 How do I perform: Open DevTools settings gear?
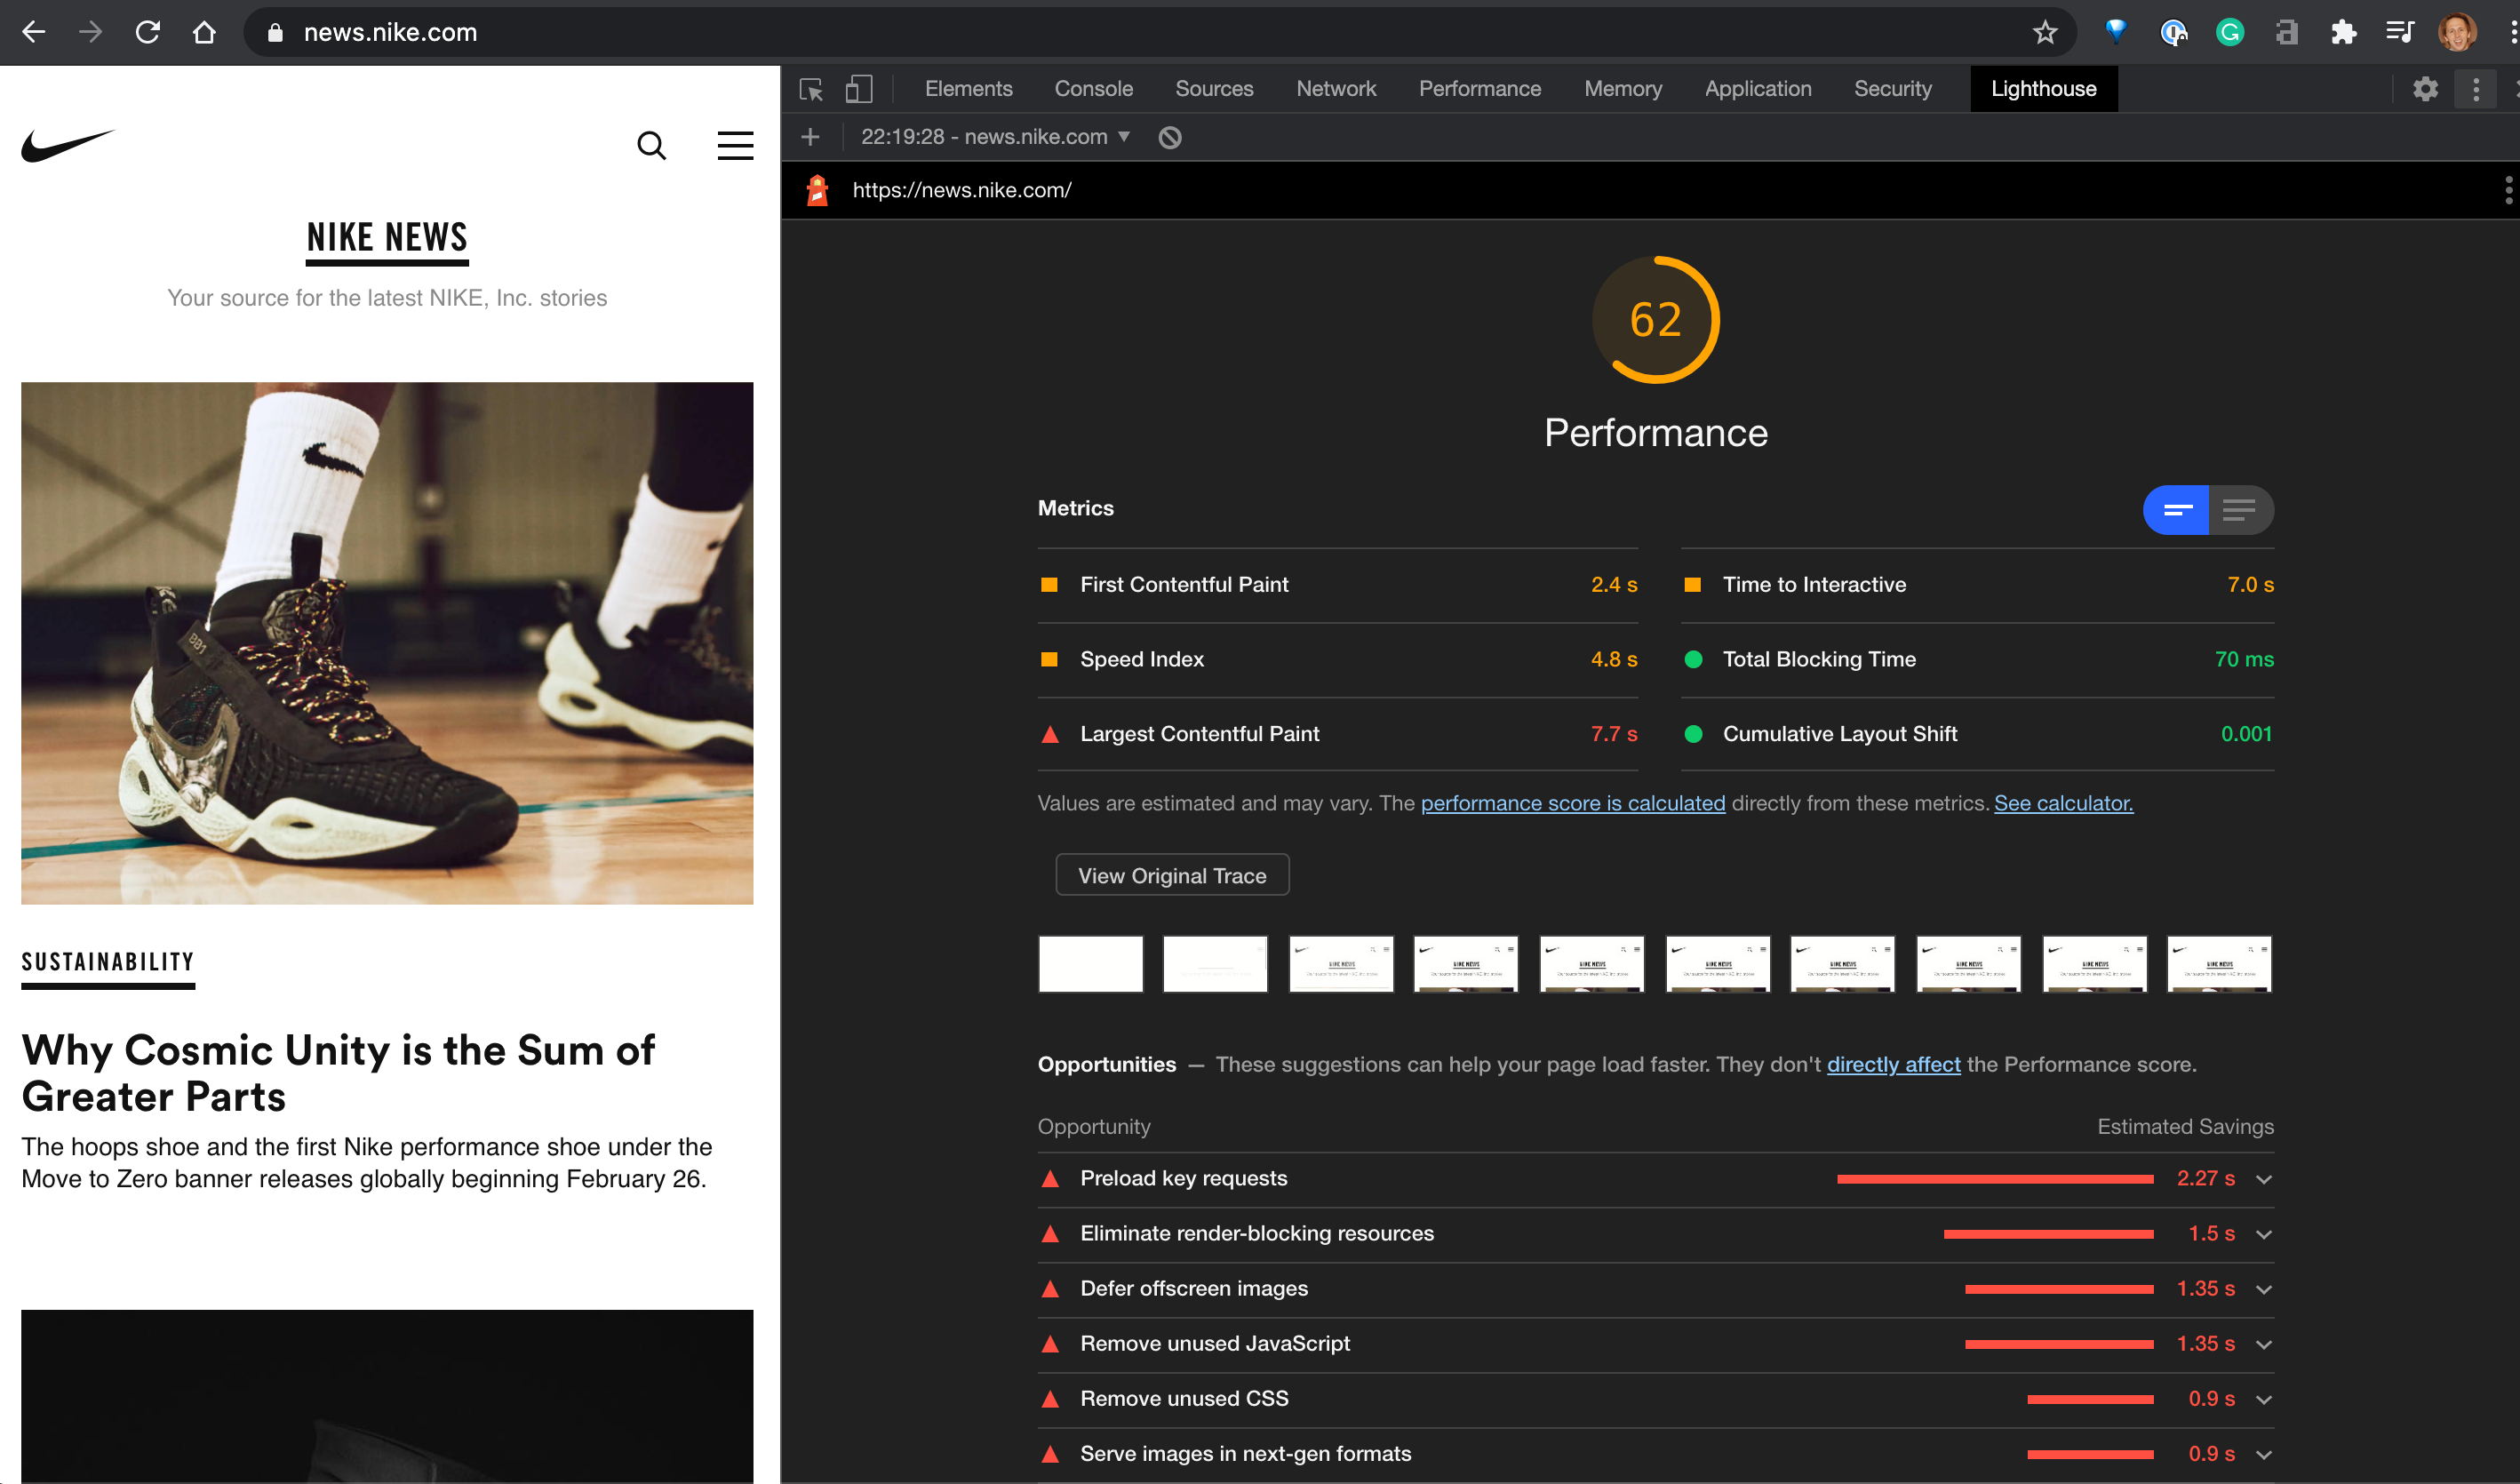tap(2425, 89)
